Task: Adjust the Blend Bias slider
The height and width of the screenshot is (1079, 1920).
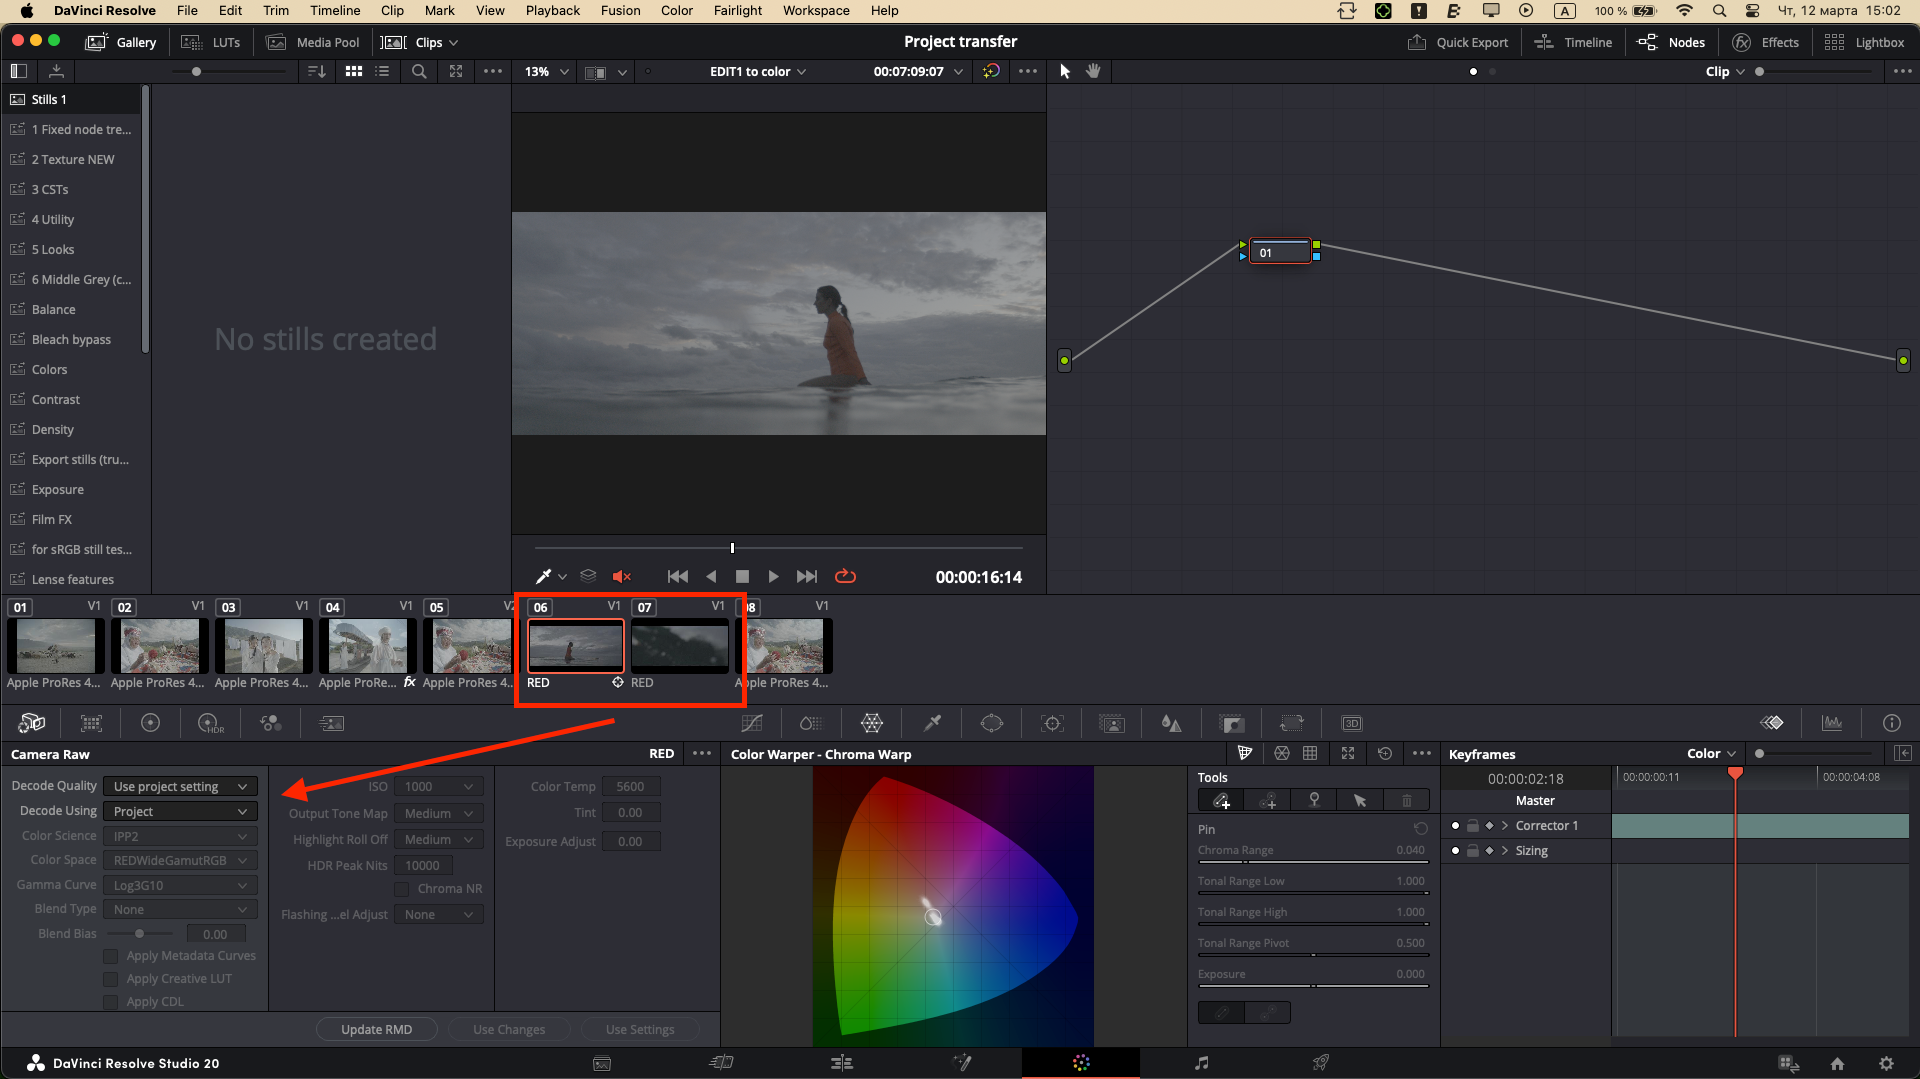Action: pyautogui.click(x=140, y=934)
